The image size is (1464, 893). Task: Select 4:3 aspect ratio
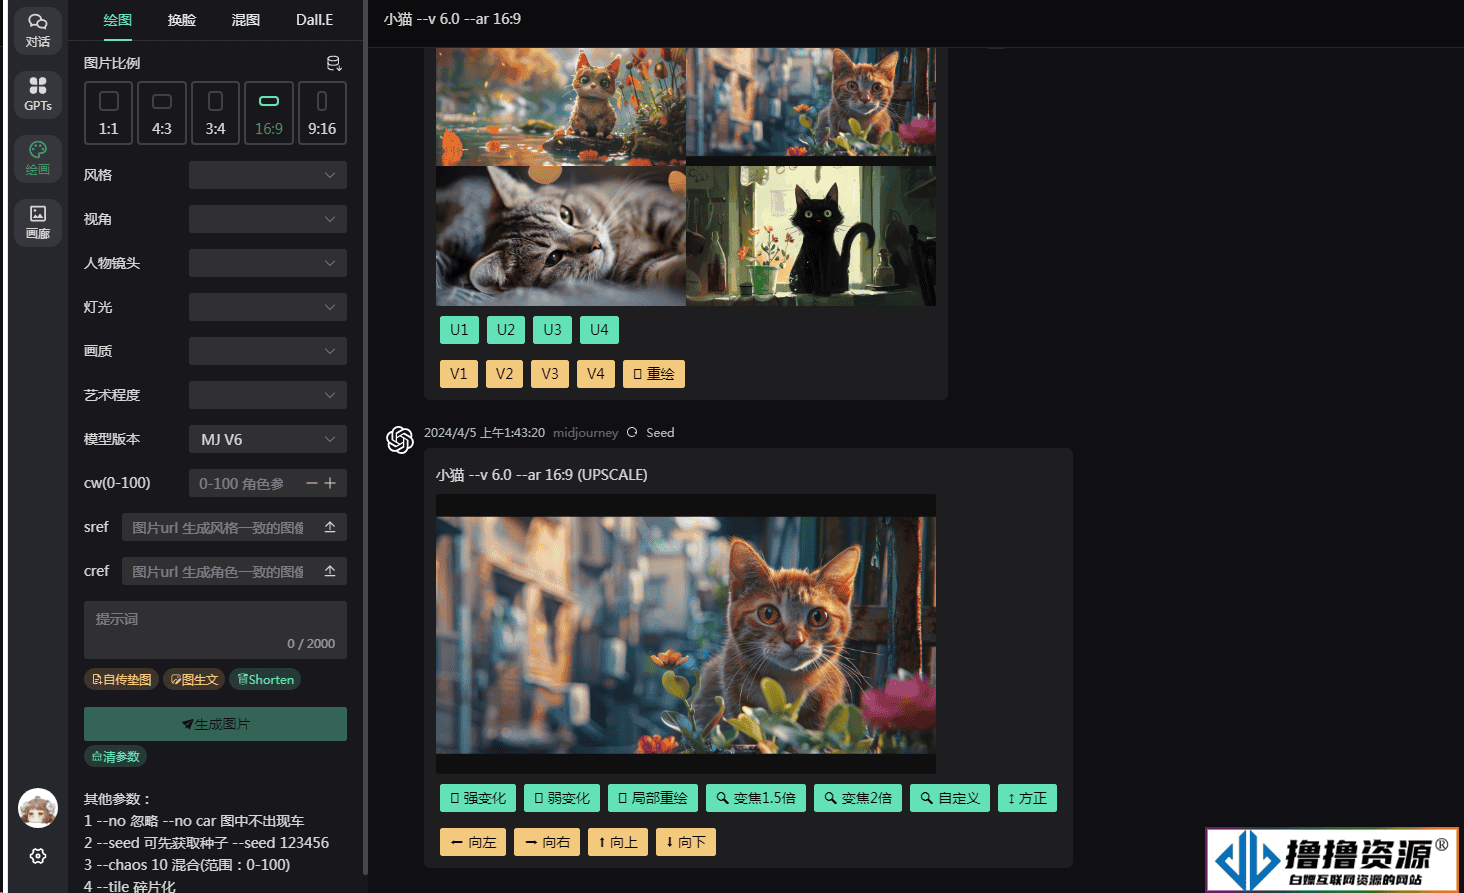(x=162, y=113)
